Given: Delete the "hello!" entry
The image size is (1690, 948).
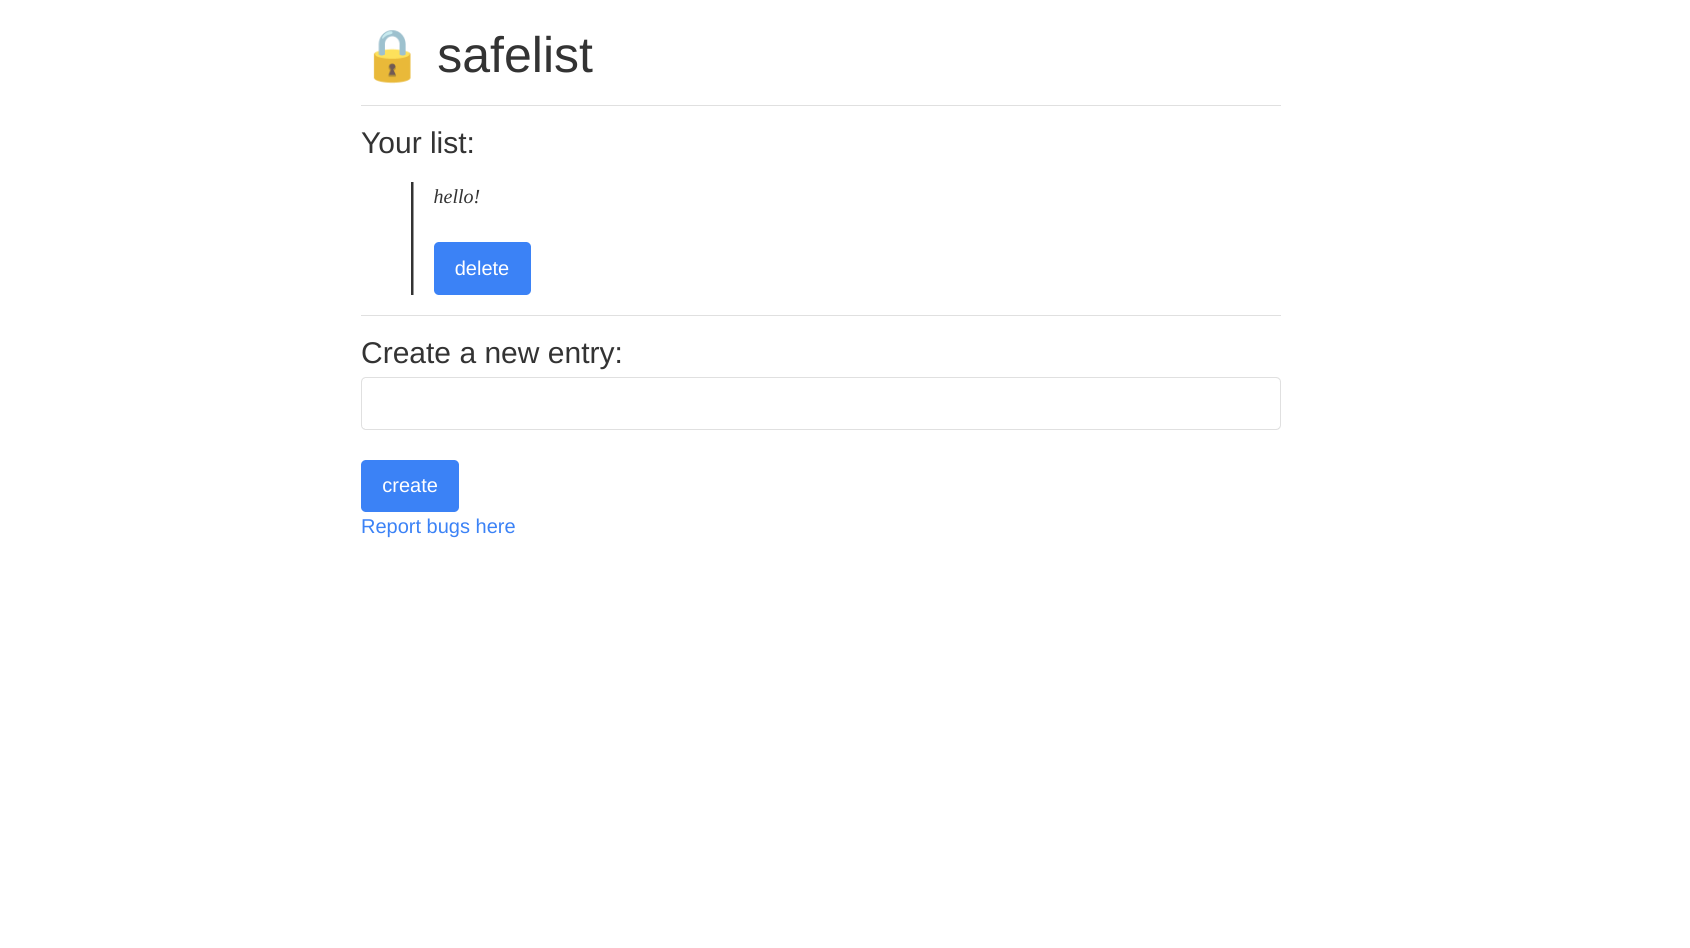Looking at the screenshot, I should (482, 268).
